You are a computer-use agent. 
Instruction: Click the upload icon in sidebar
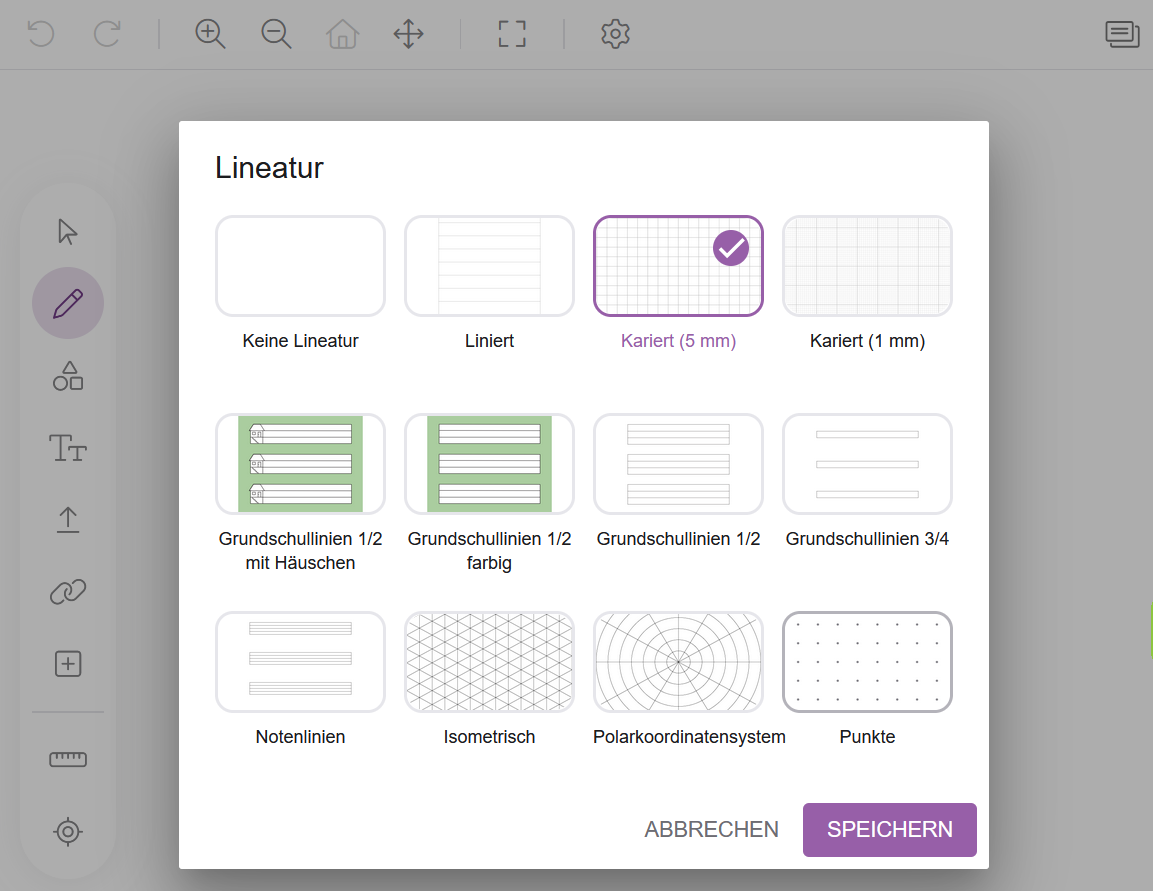68,520
